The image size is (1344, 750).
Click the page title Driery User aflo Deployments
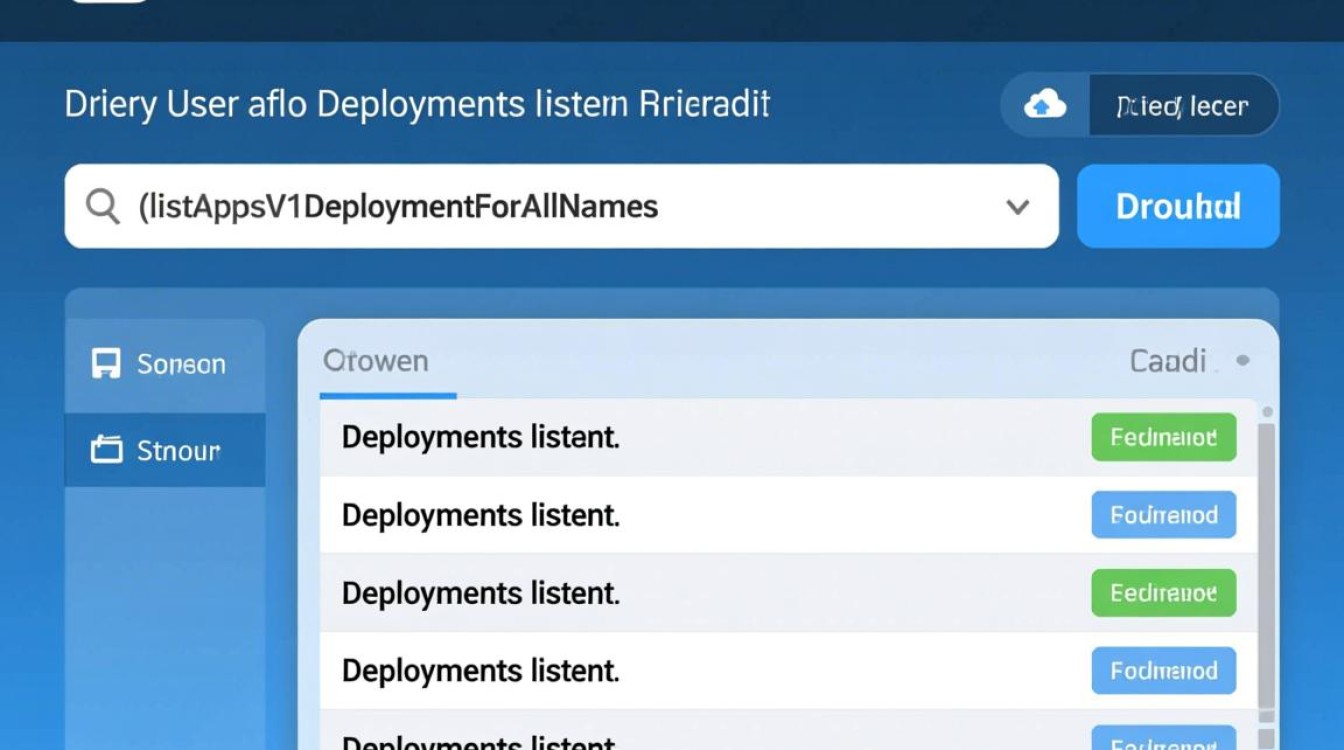[417, 105]
